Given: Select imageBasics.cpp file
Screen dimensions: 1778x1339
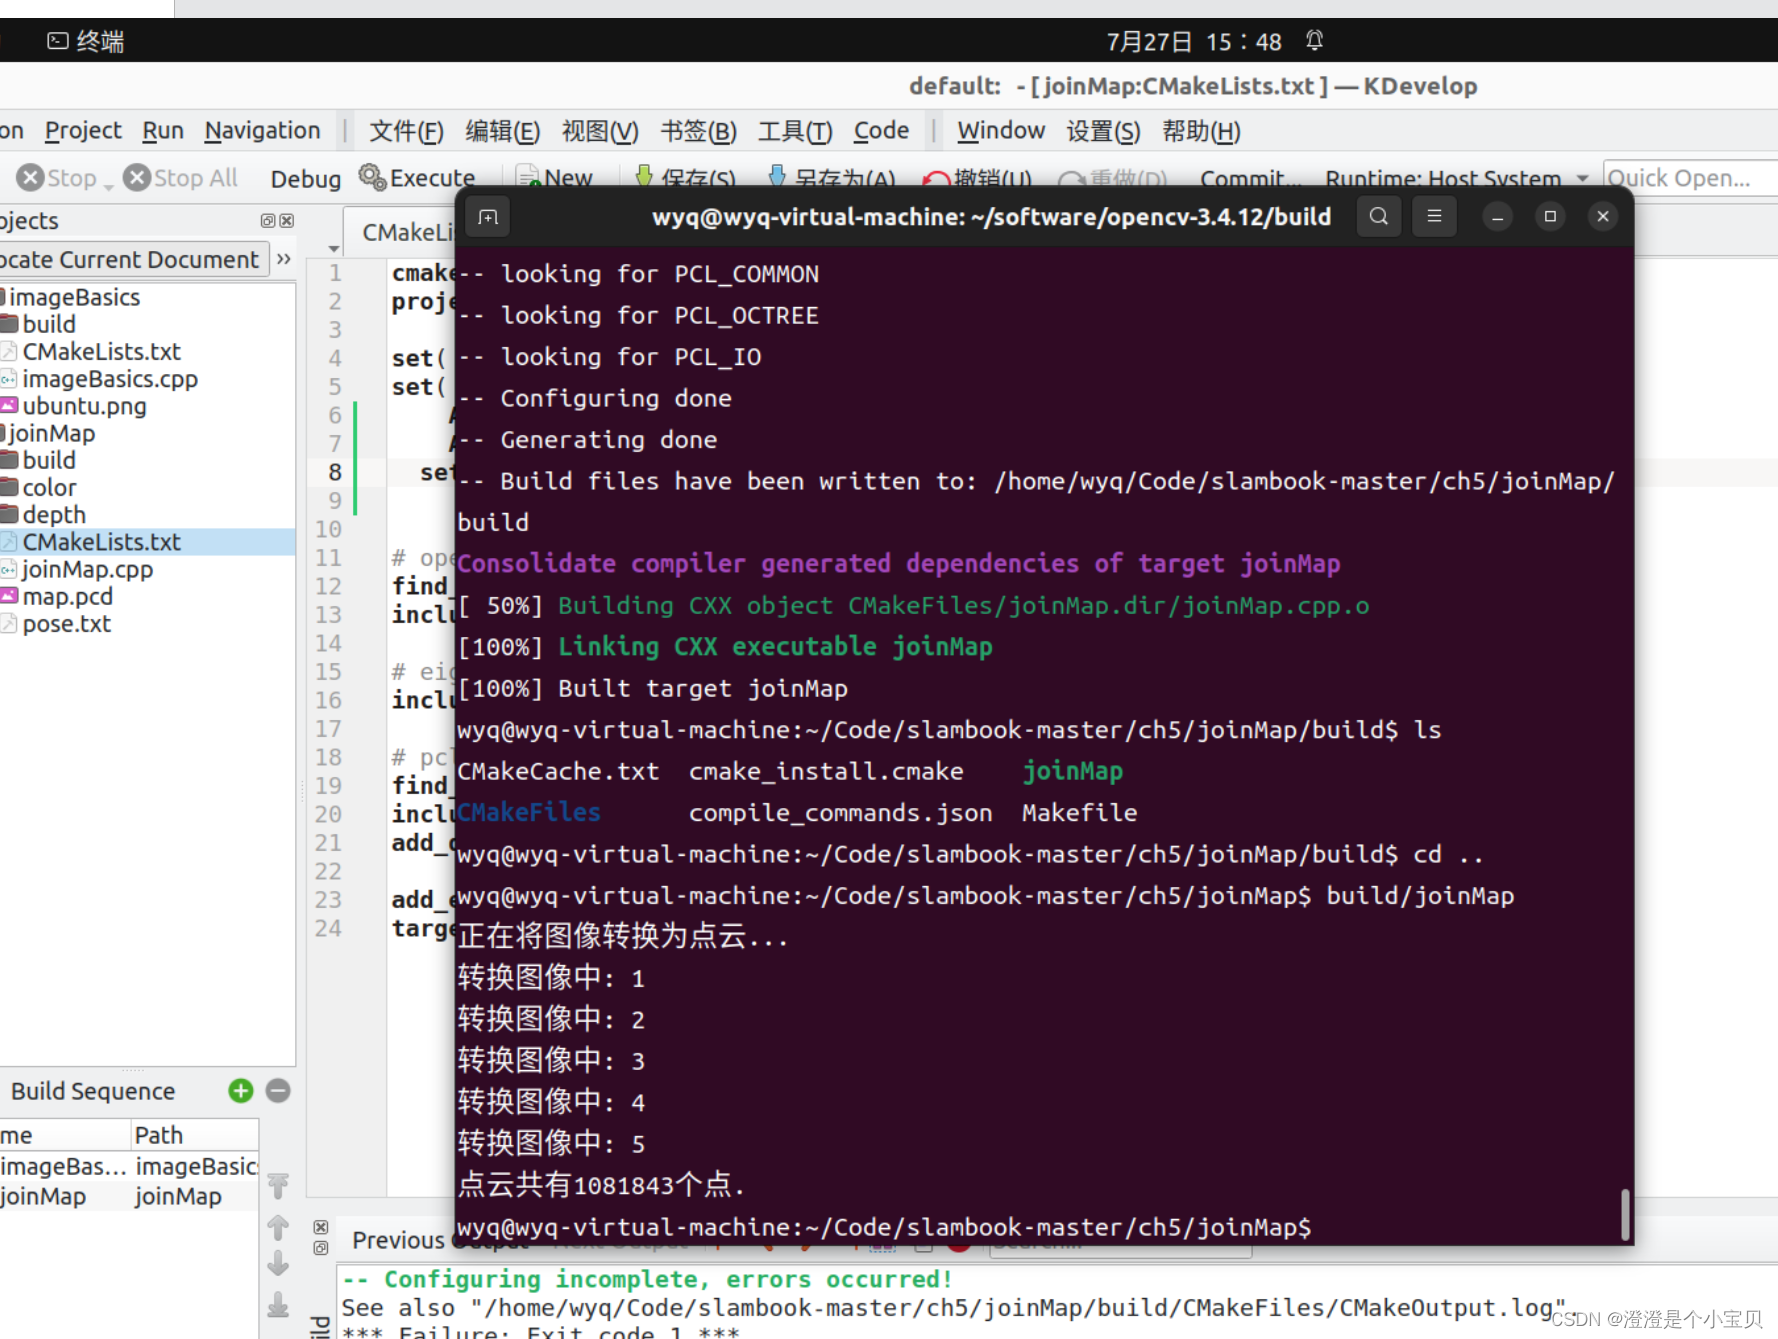Looking at the screenshot, I should point(110,379).
